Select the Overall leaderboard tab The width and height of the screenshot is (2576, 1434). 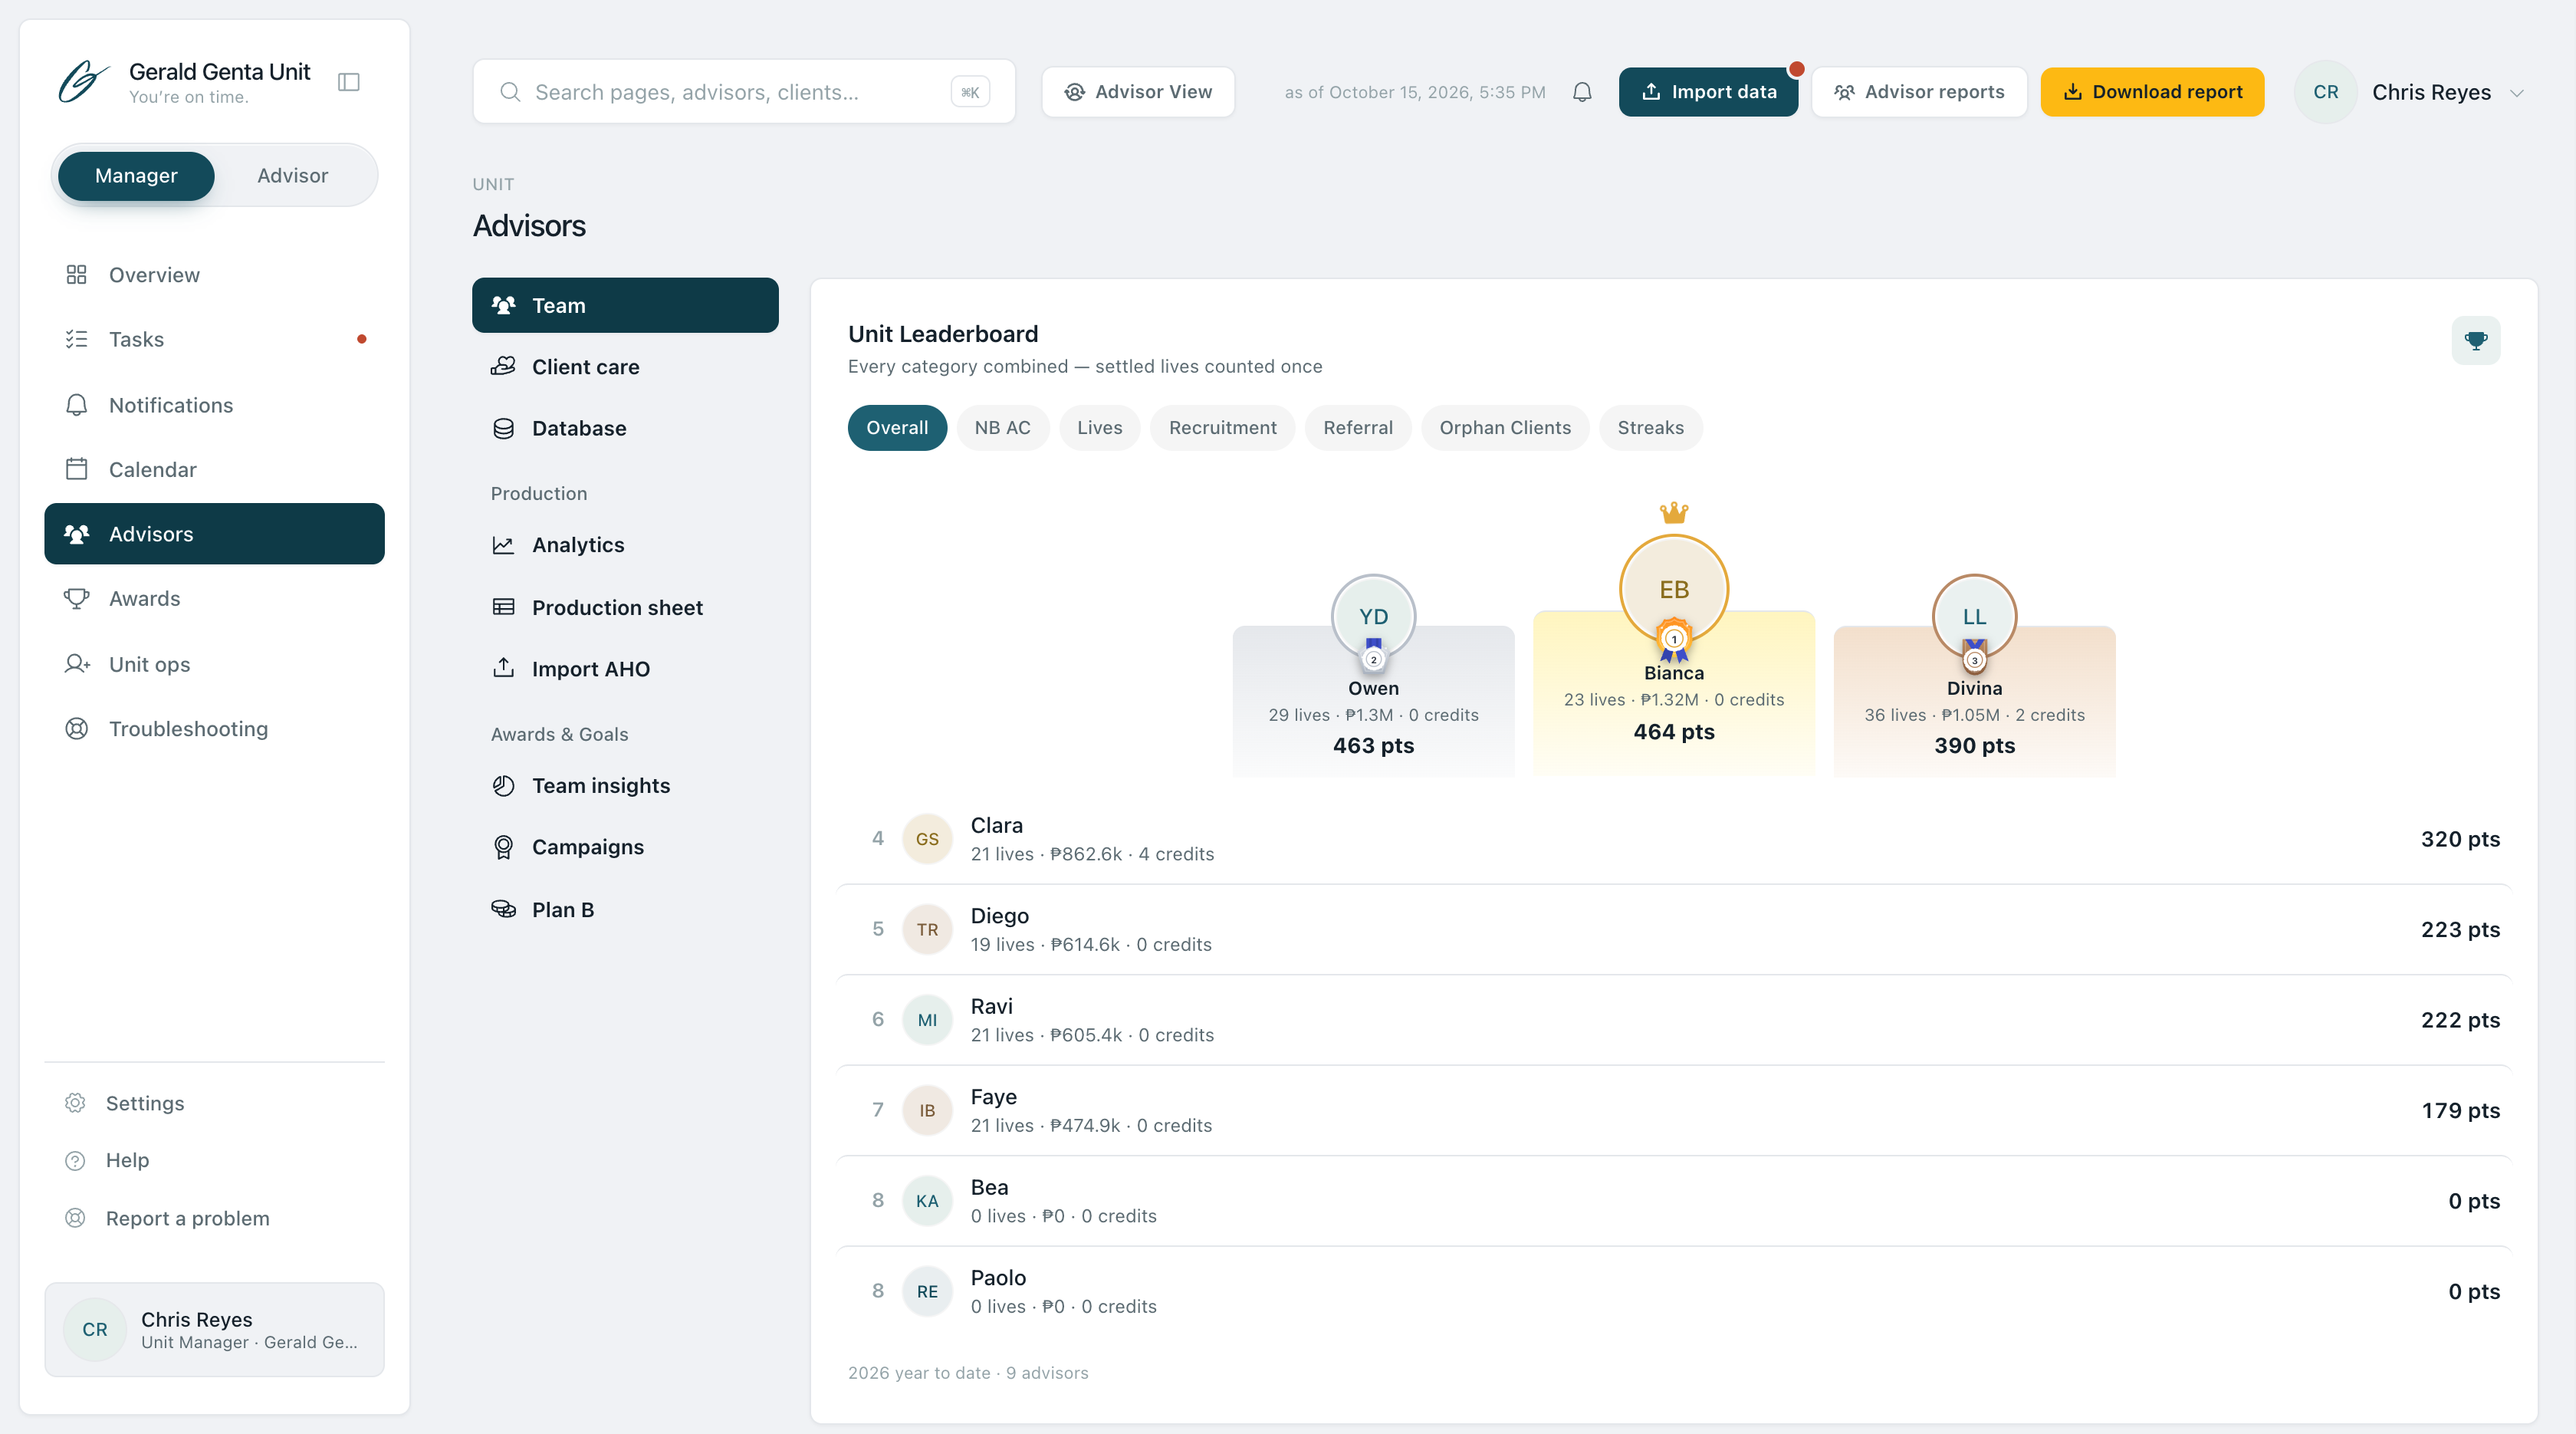click(897, 428)
